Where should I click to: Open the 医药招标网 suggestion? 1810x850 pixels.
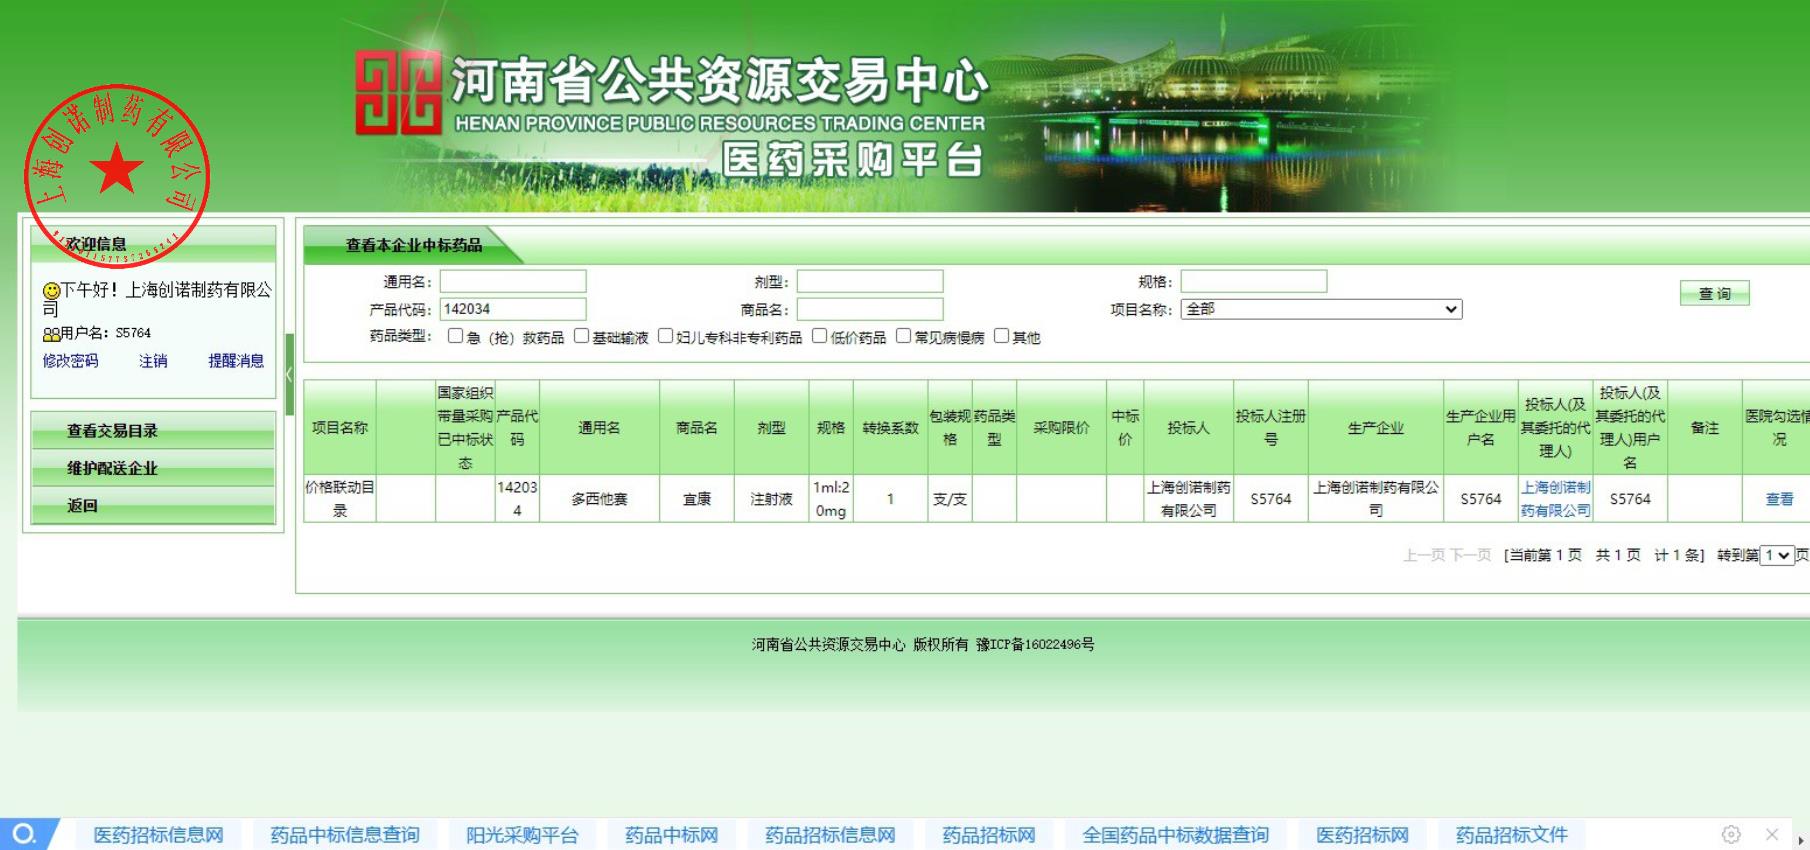click(1363, 835)
